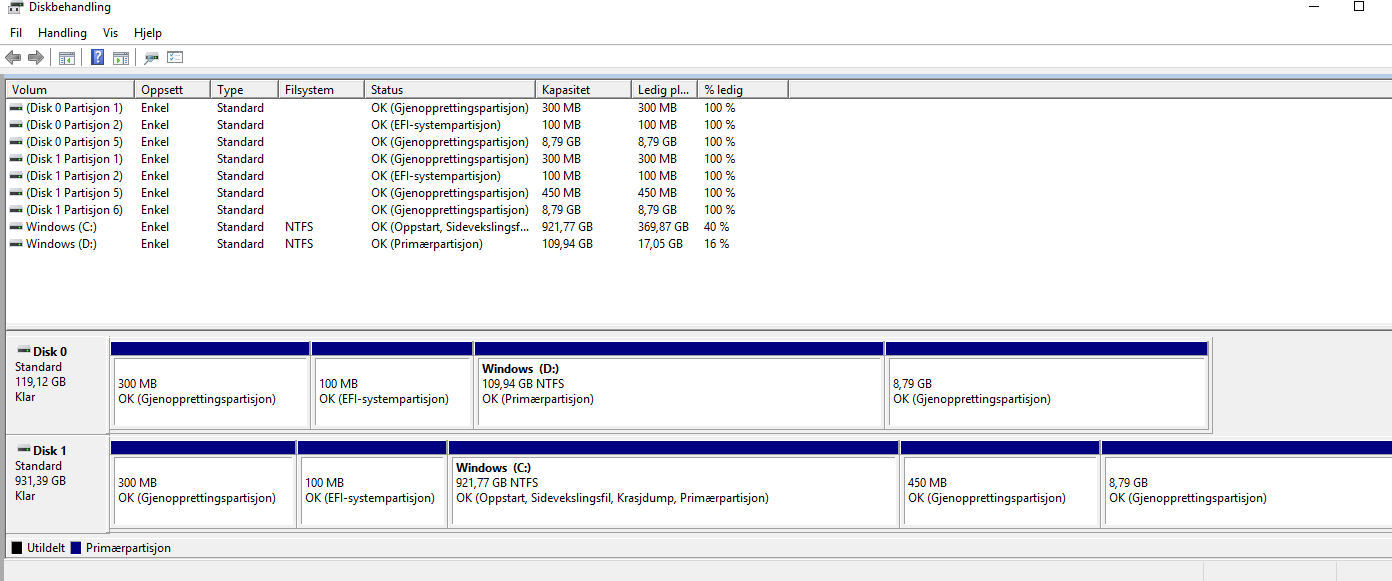Select Disk 1's 450 MB recovery partition block

coord(1000,484)
